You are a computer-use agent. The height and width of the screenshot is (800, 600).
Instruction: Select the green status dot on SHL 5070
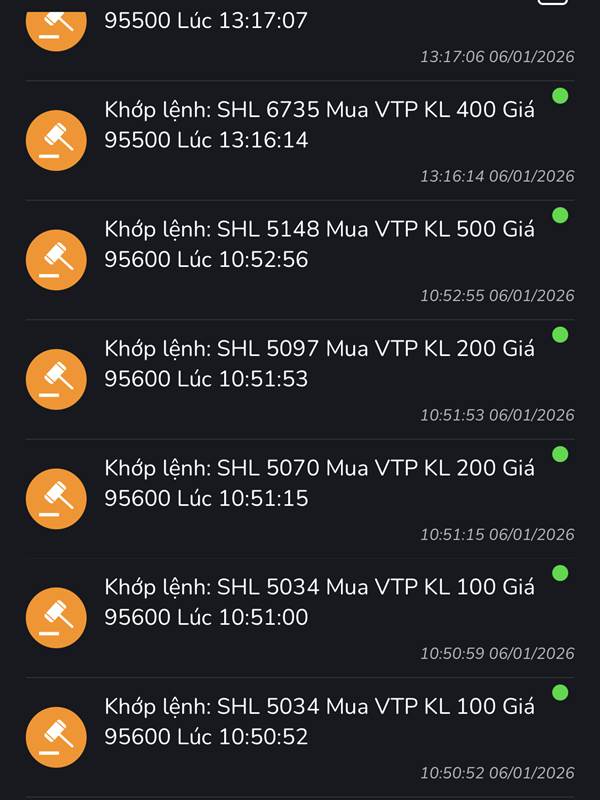pos(560,454)
